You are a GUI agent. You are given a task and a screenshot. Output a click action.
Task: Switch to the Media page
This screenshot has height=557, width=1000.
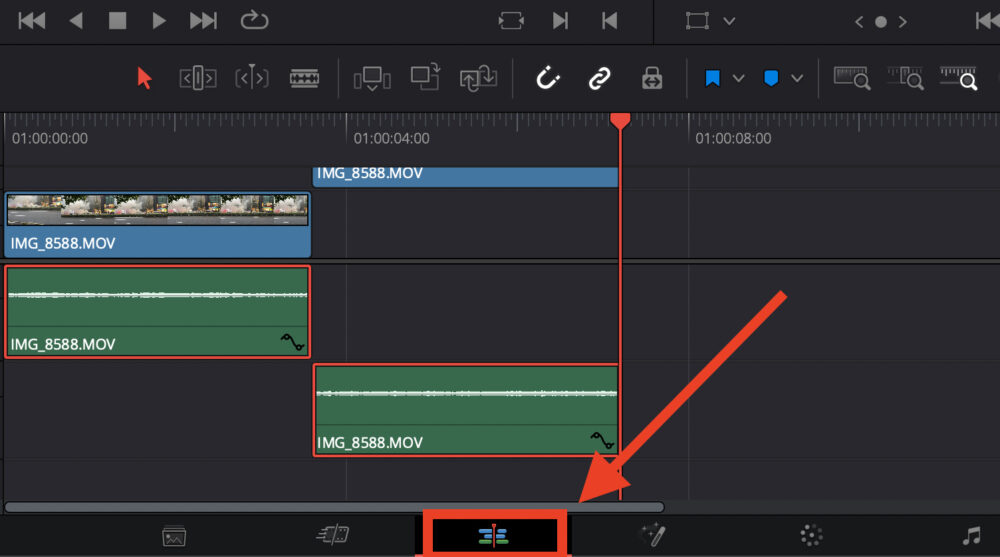[174, 536]
